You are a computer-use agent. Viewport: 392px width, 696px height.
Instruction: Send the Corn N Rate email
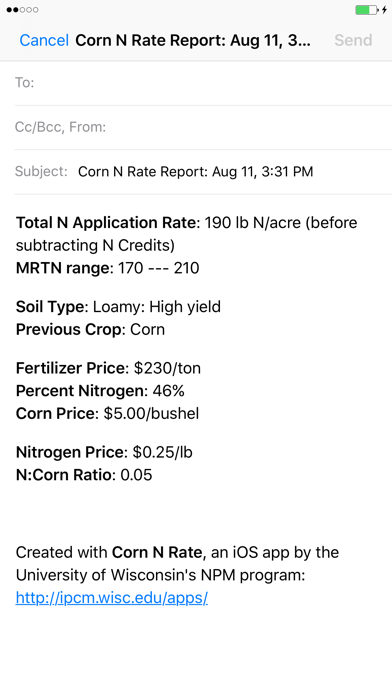click(x=353, y=40)
